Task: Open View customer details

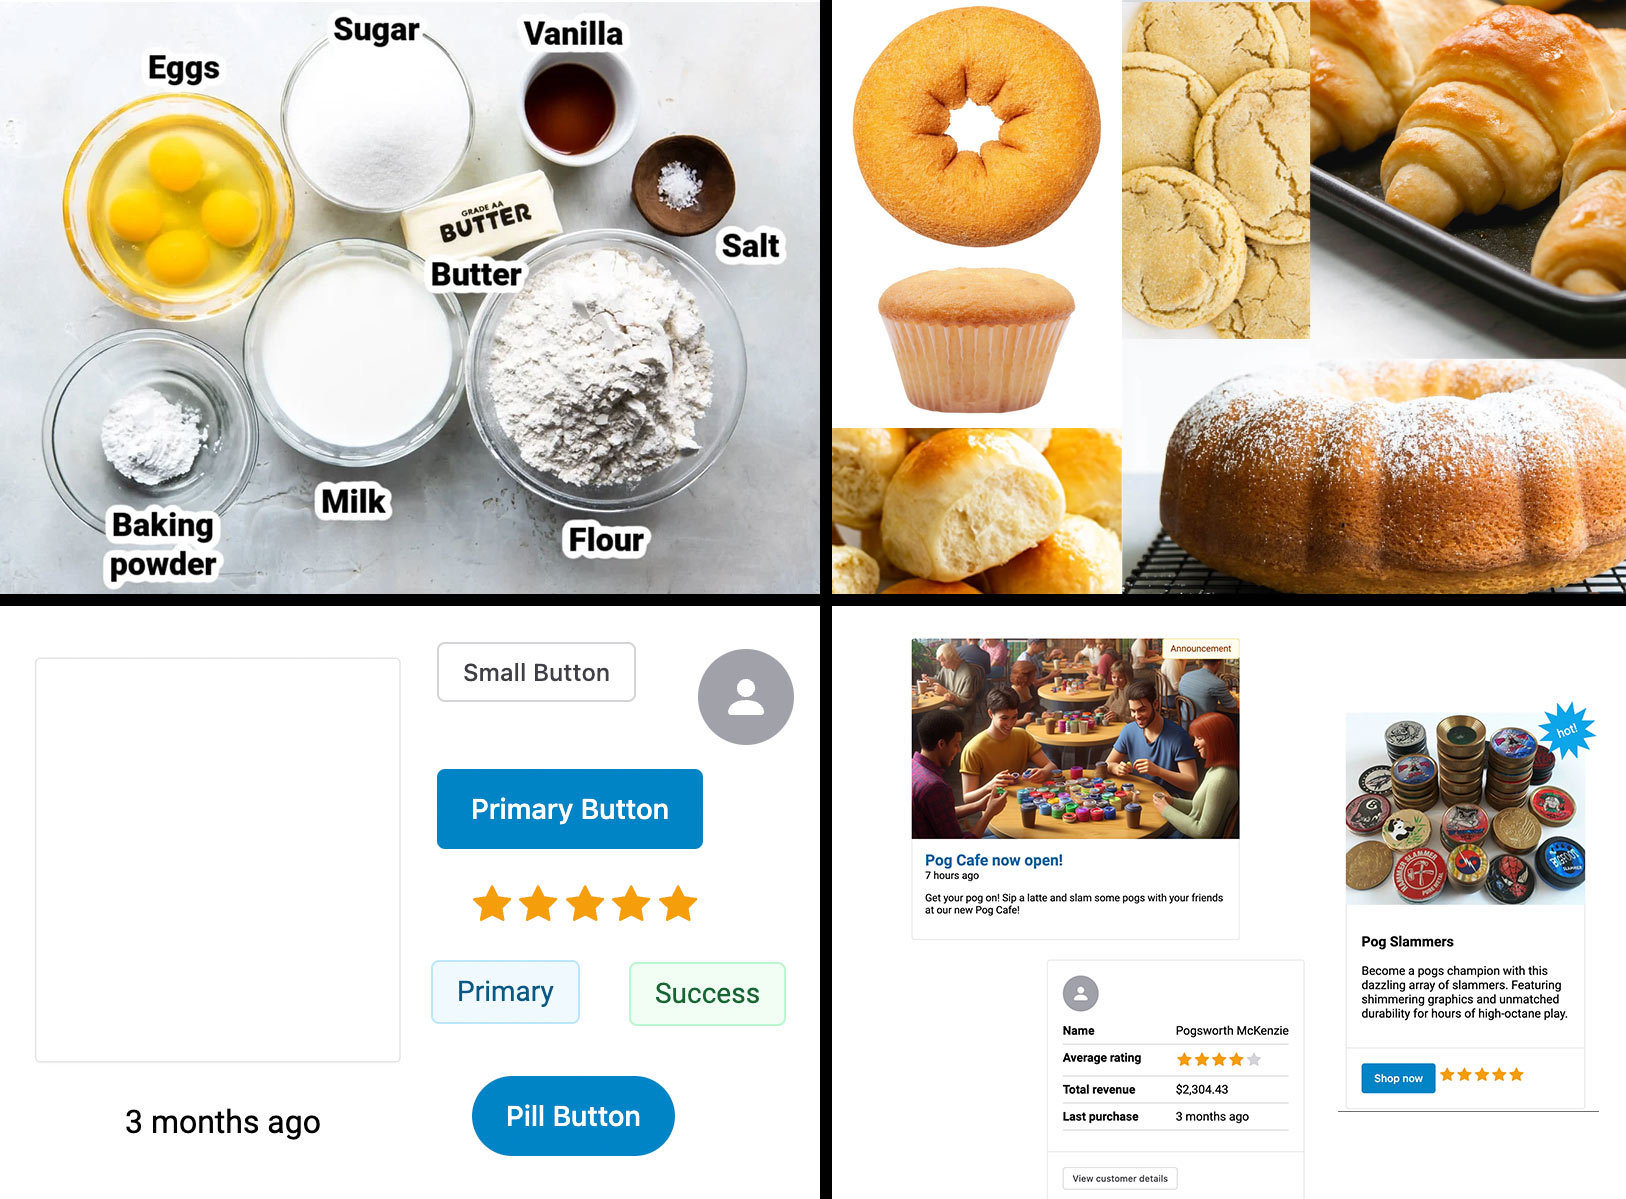Action: (1120, 1178)
